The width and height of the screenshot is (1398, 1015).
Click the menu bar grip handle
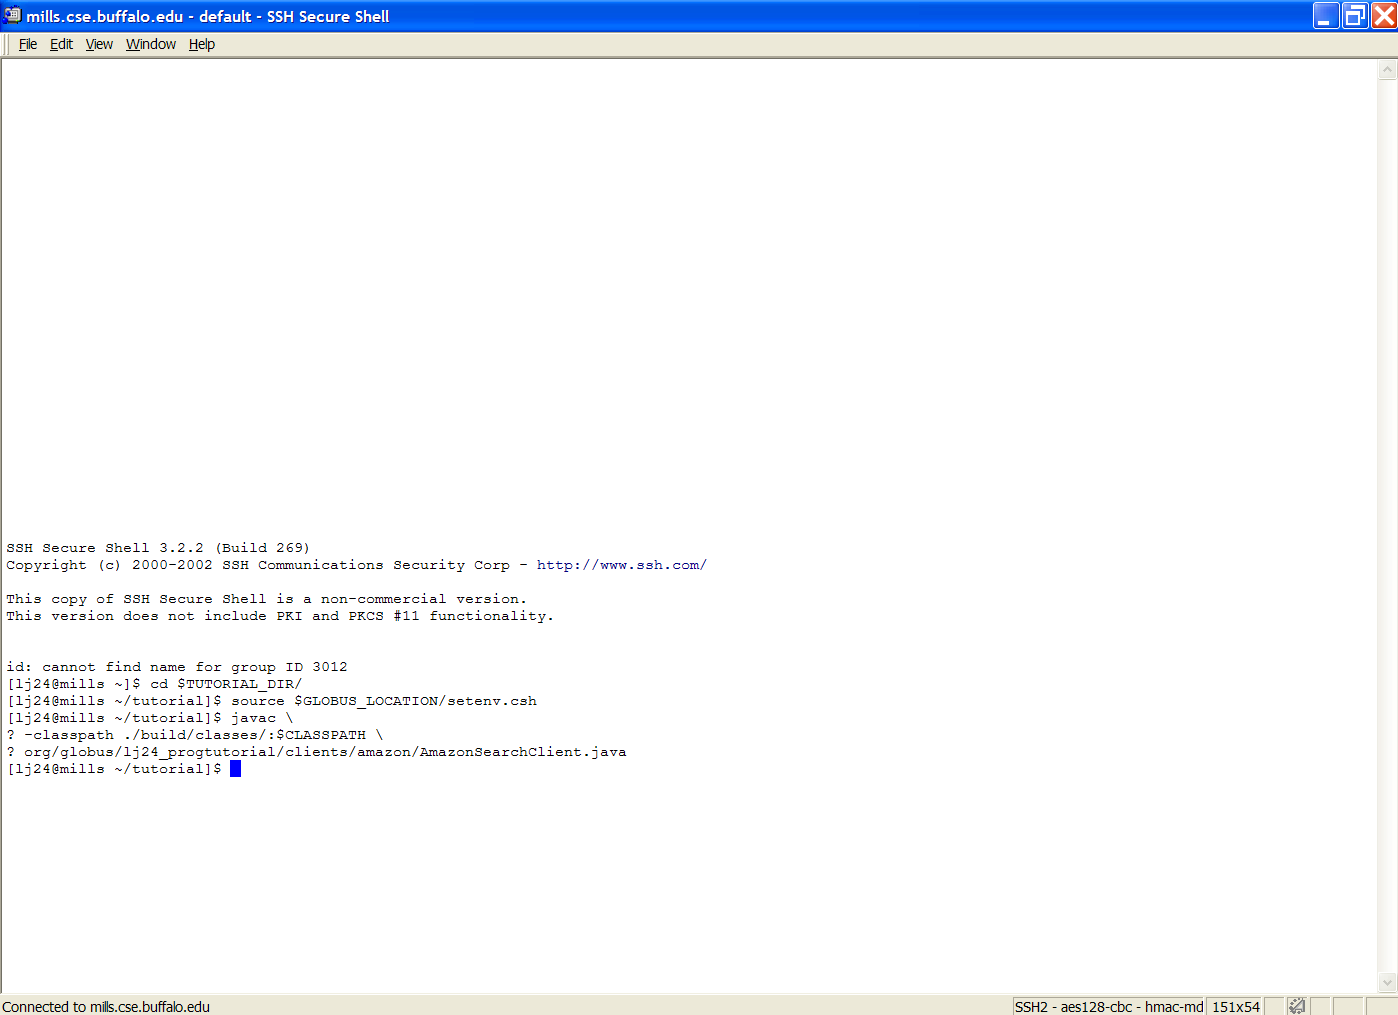tap(8, 44)
